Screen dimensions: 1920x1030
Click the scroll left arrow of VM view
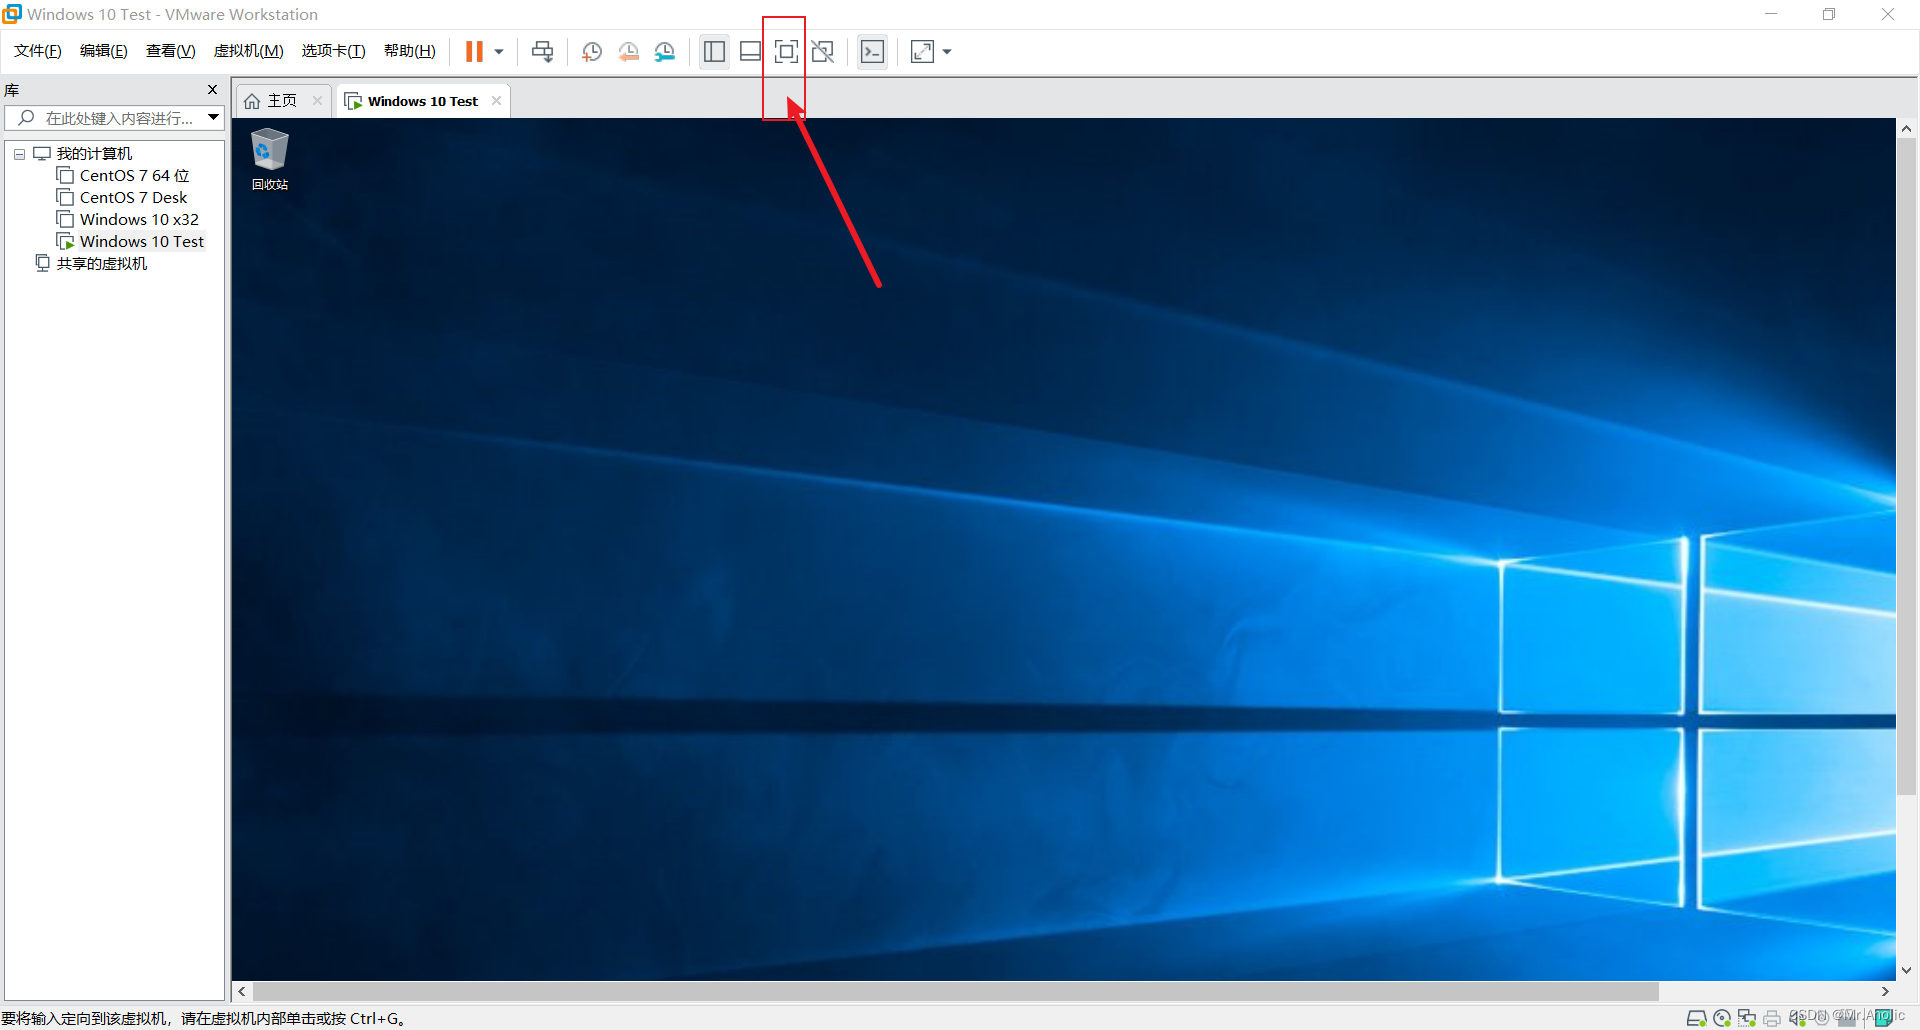(242, 991)
